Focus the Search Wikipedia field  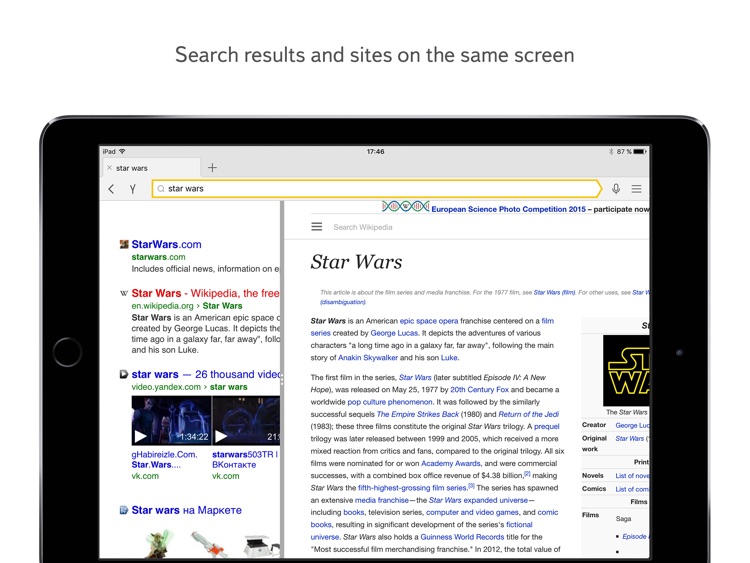(x=363, y=227)
